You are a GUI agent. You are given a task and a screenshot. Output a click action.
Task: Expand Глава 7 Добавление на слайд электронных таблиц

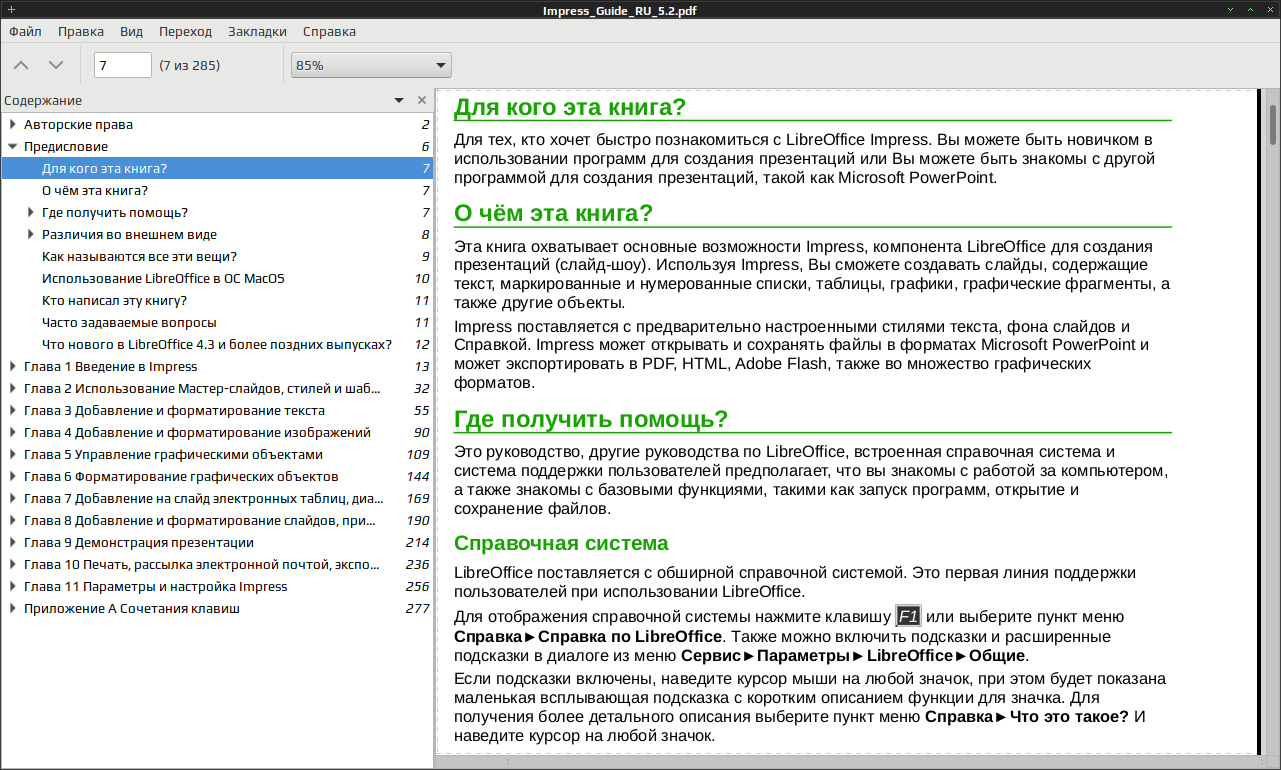pyautogui.click(x=13, y=498)
